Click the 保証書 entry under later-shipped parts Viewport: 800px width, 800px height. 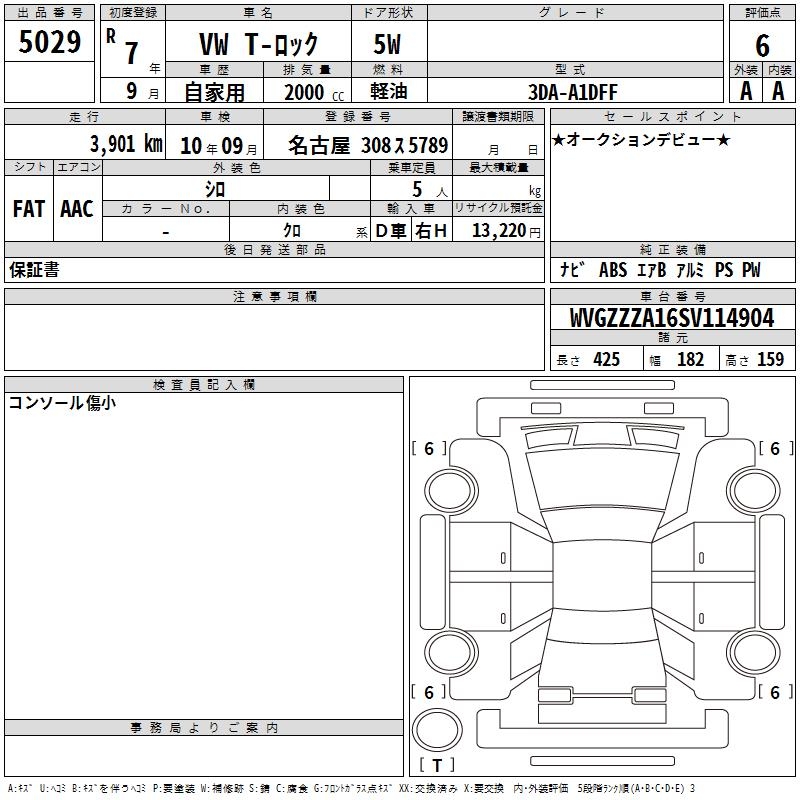[x=34, y=270]
